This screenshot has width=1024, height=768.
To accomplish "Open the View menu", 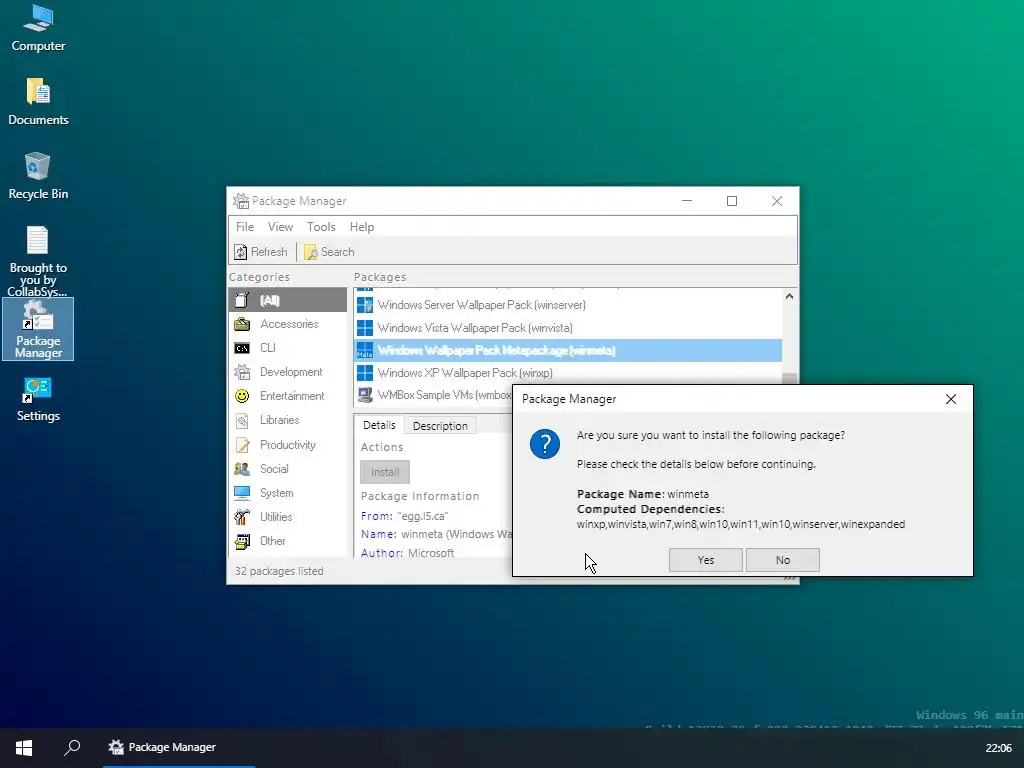I will (x=280, y=227).
